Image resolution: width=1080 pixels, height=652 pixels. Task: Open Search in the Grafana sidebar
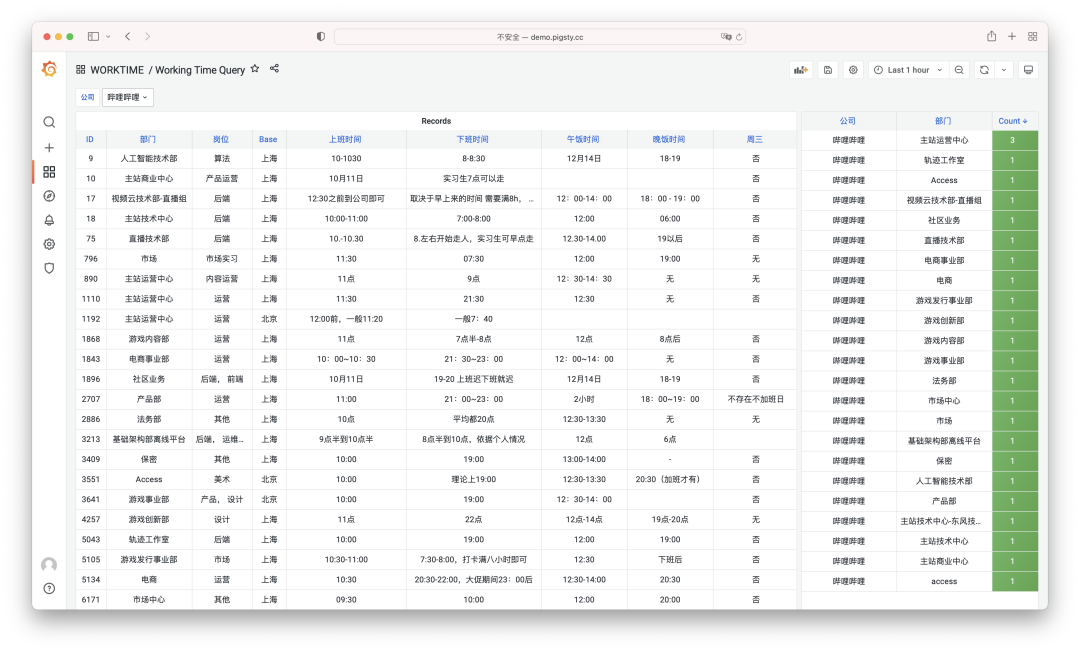point(49,122)
